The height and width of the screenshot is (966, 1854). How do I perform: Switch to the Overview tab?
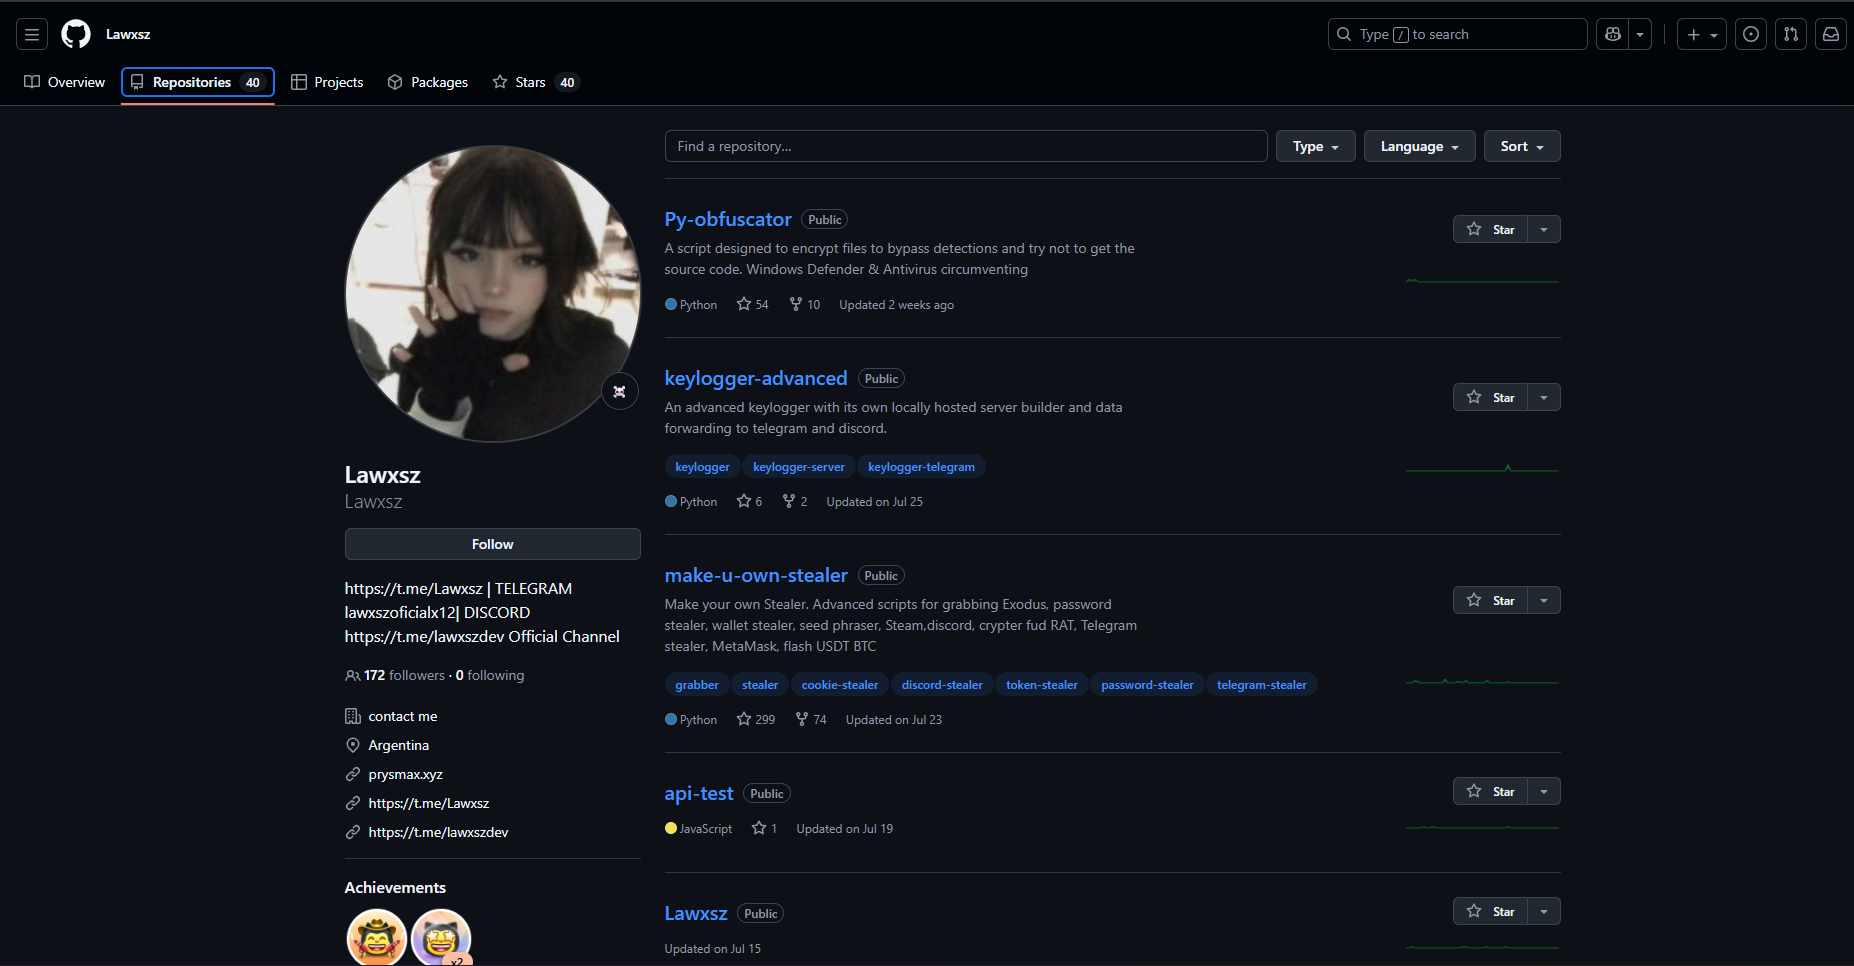point(64,82)
